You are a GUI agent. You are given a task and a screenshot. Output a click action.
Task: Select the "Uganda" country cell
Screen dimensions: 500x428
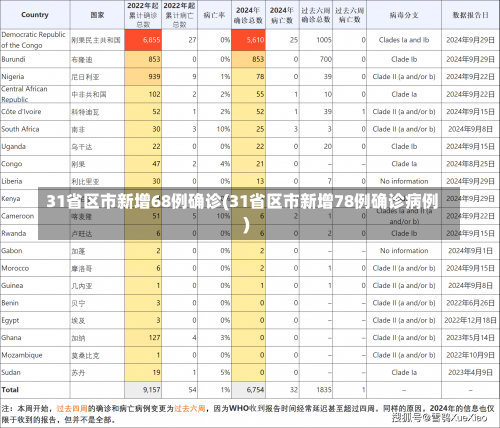click(x=35, y=146)
